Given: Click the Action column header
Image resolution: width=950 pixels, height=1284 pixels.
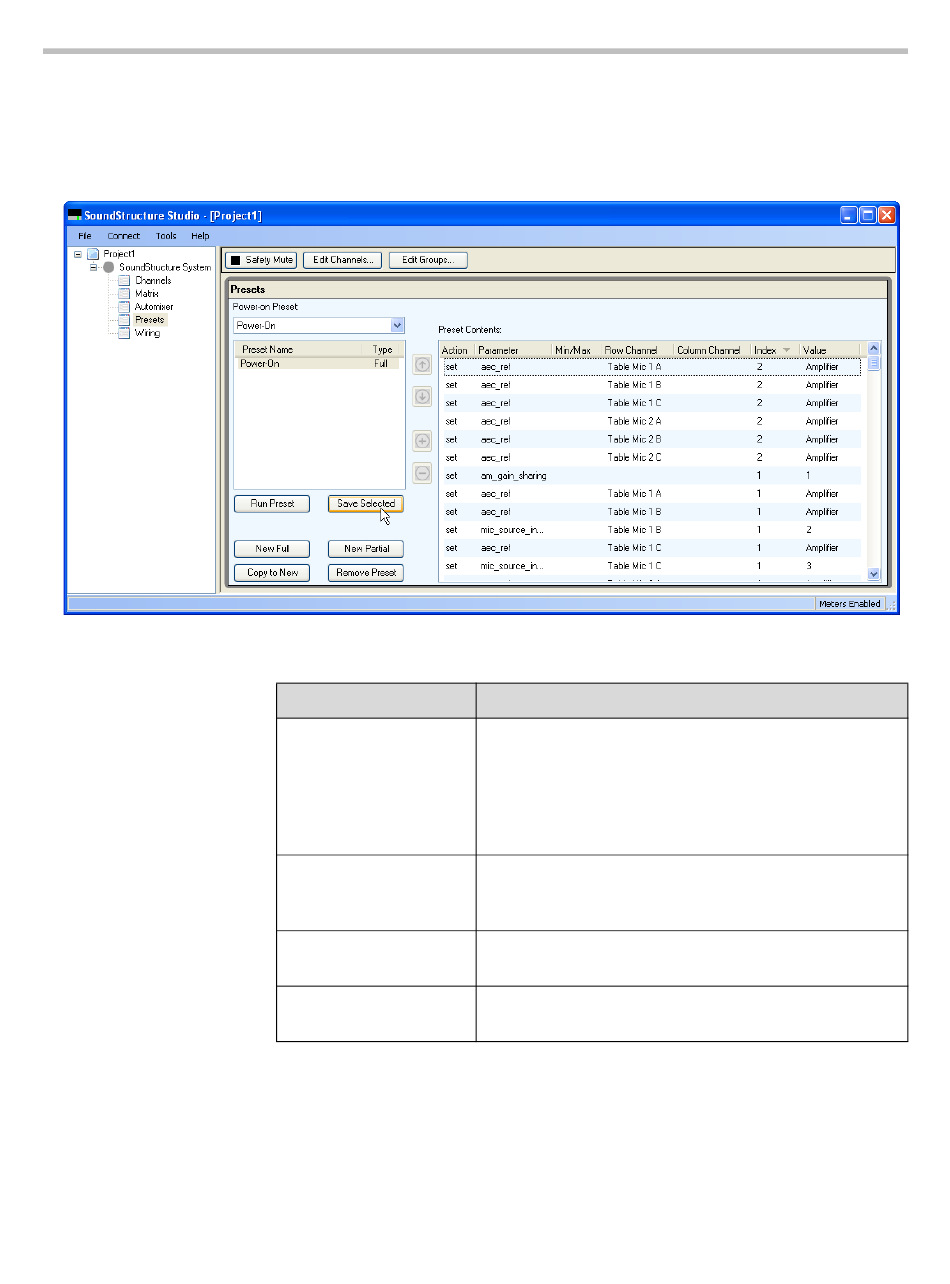Looking at the screenshot, I should tap(457, 350).
